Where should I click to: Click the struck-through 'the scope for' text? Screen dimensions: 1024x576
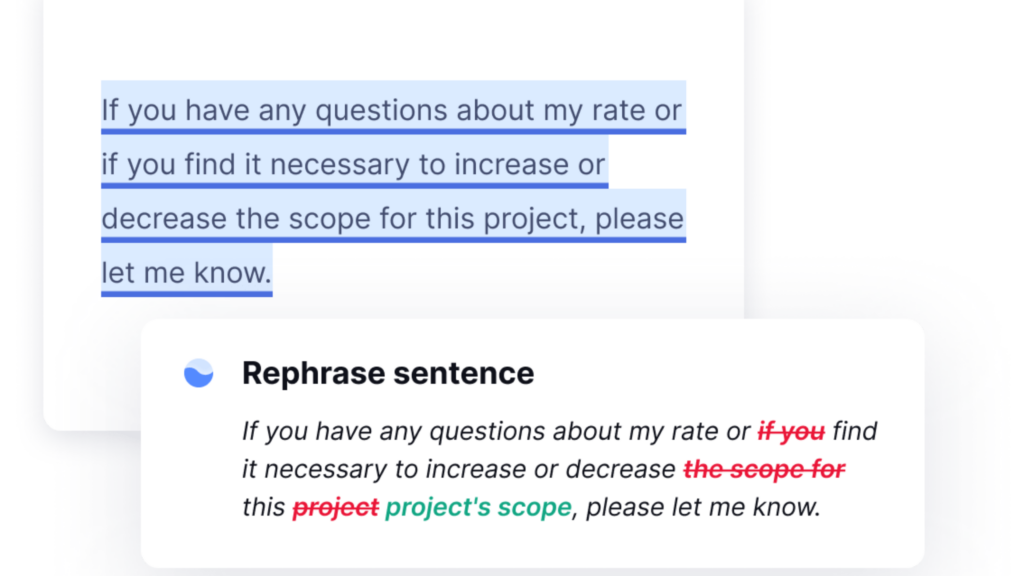tap(764, 469)
